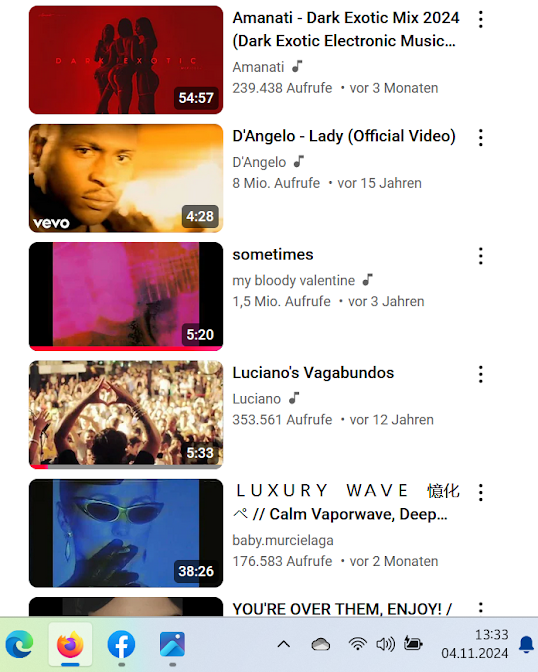Open three-dot menu for Luciano's Vagabundos

[481, 375]
